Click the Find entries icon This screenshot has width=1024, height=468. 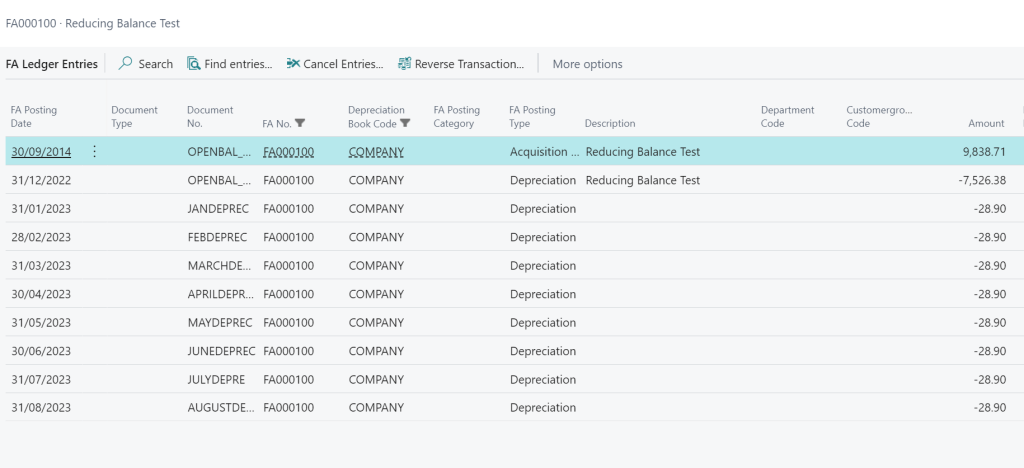click(x=194, y=64)
